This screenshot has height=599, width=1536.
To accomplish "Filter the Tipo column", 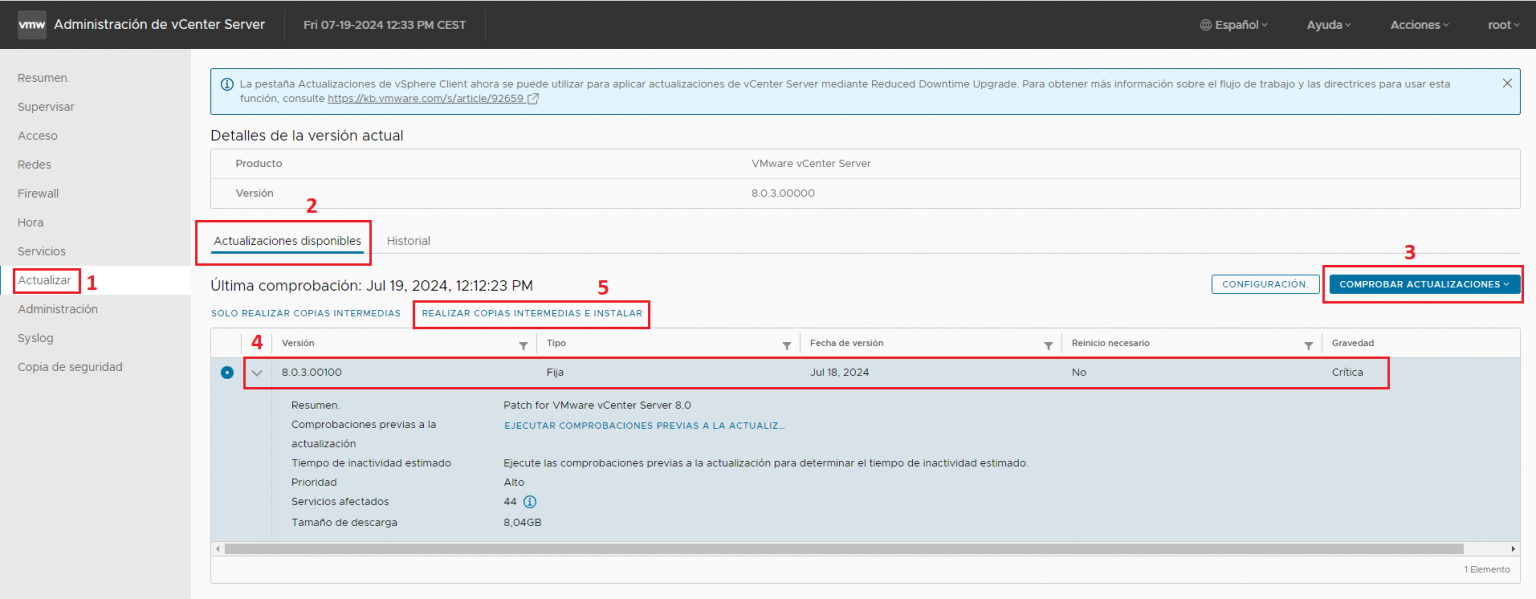I will [x=786, y=345].
